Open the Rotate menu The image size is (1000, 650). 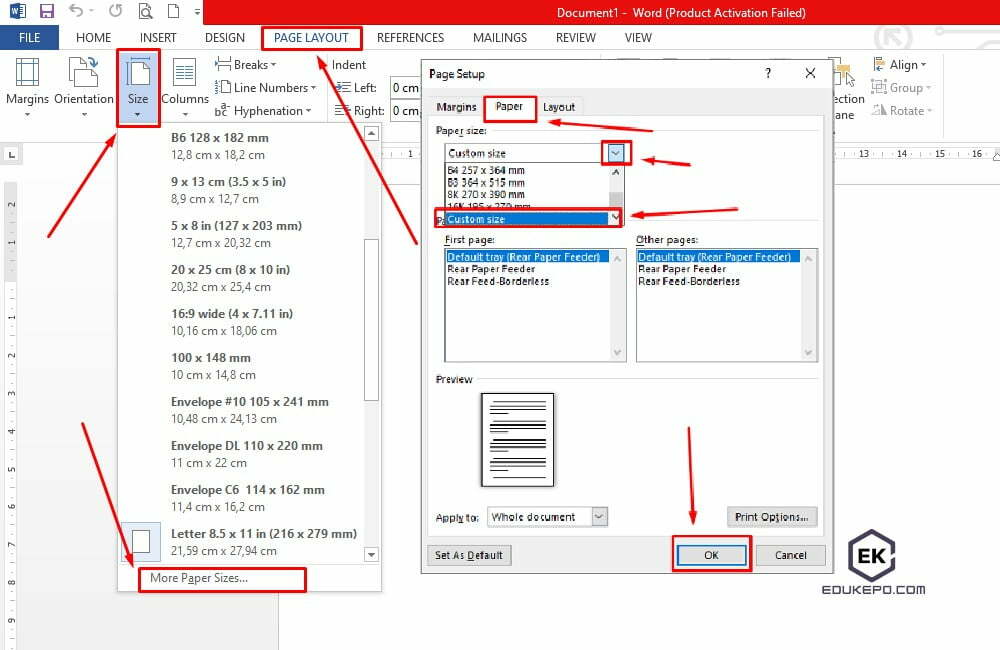coord(902,110)
